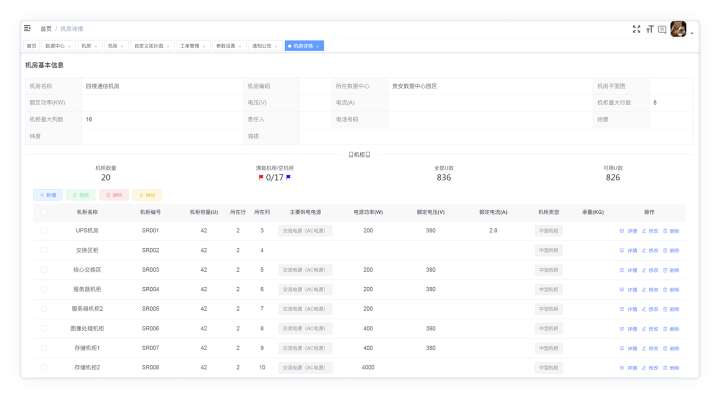The image size is (720, 399).
Task: Tick the checkbox for 服务器机柜 SR004 row
Action: click(44, 289)
